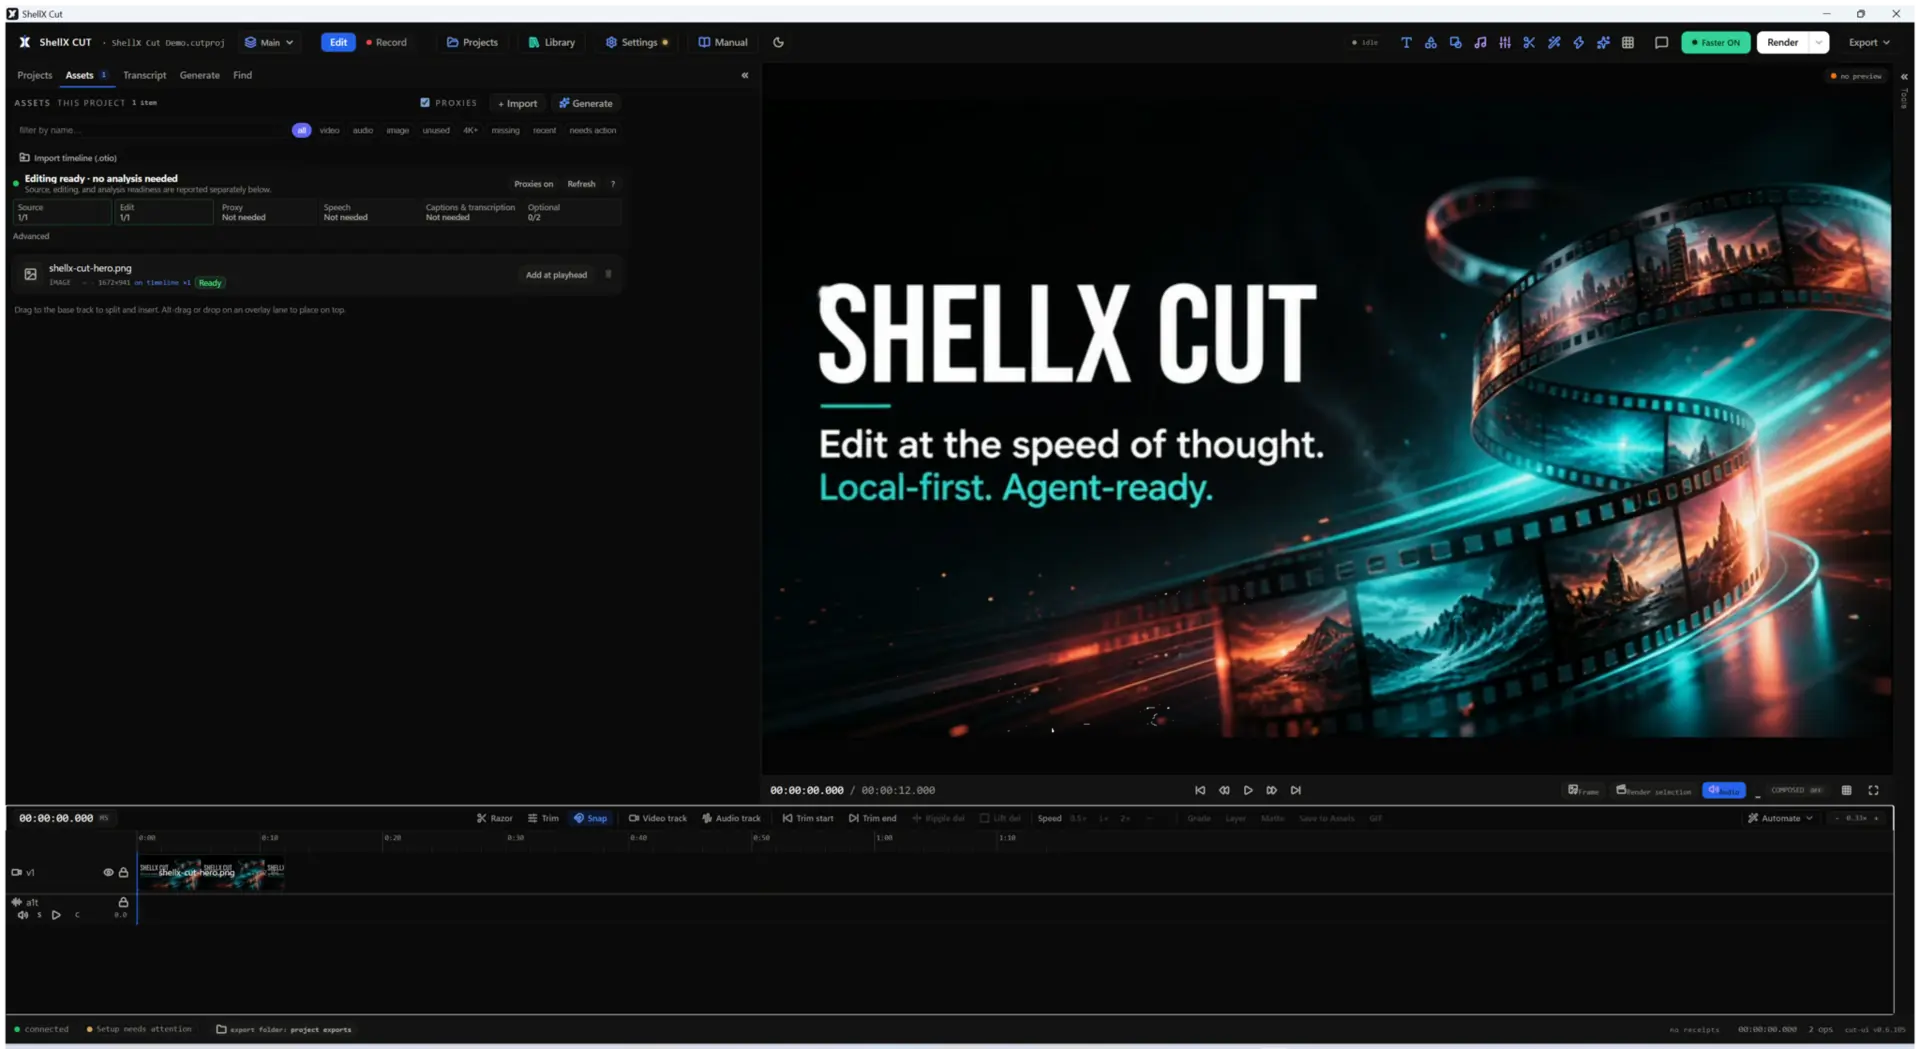The height and width of the screenshot is (1049, 1920).
Task: Collapse the right tools panel chevron
Action: [1904, 76]
